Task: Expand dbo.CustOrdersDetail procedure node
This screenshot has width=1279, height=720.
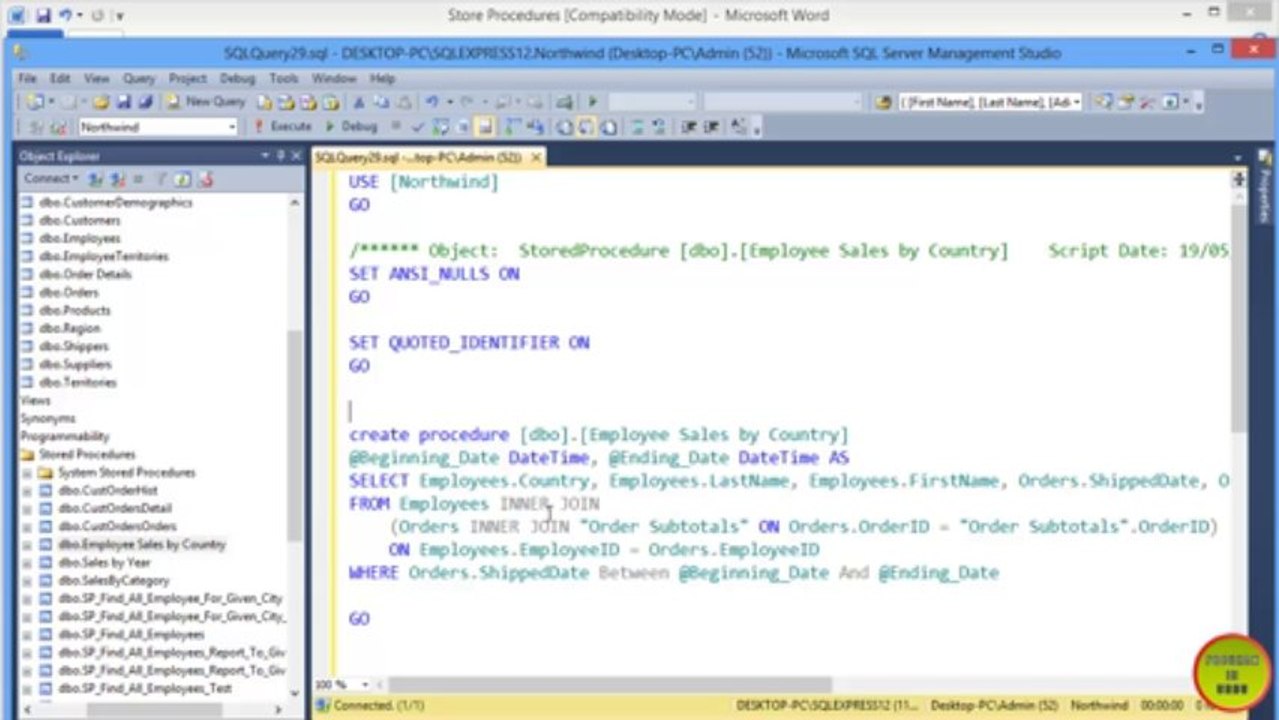Action: [x=27, y=508]
